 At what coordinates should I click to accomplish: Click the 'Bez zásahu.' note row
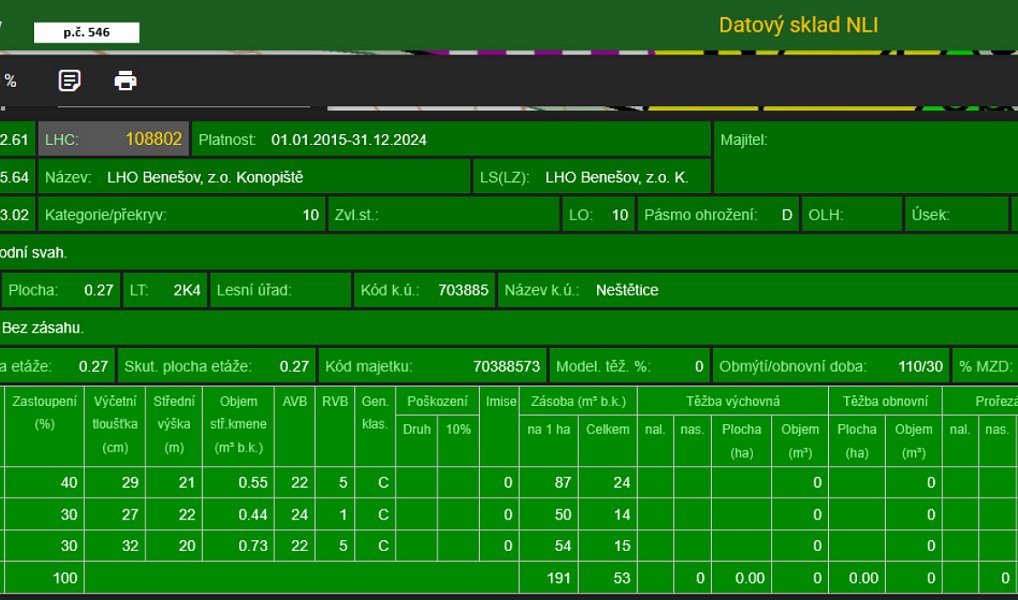[509, 328]
